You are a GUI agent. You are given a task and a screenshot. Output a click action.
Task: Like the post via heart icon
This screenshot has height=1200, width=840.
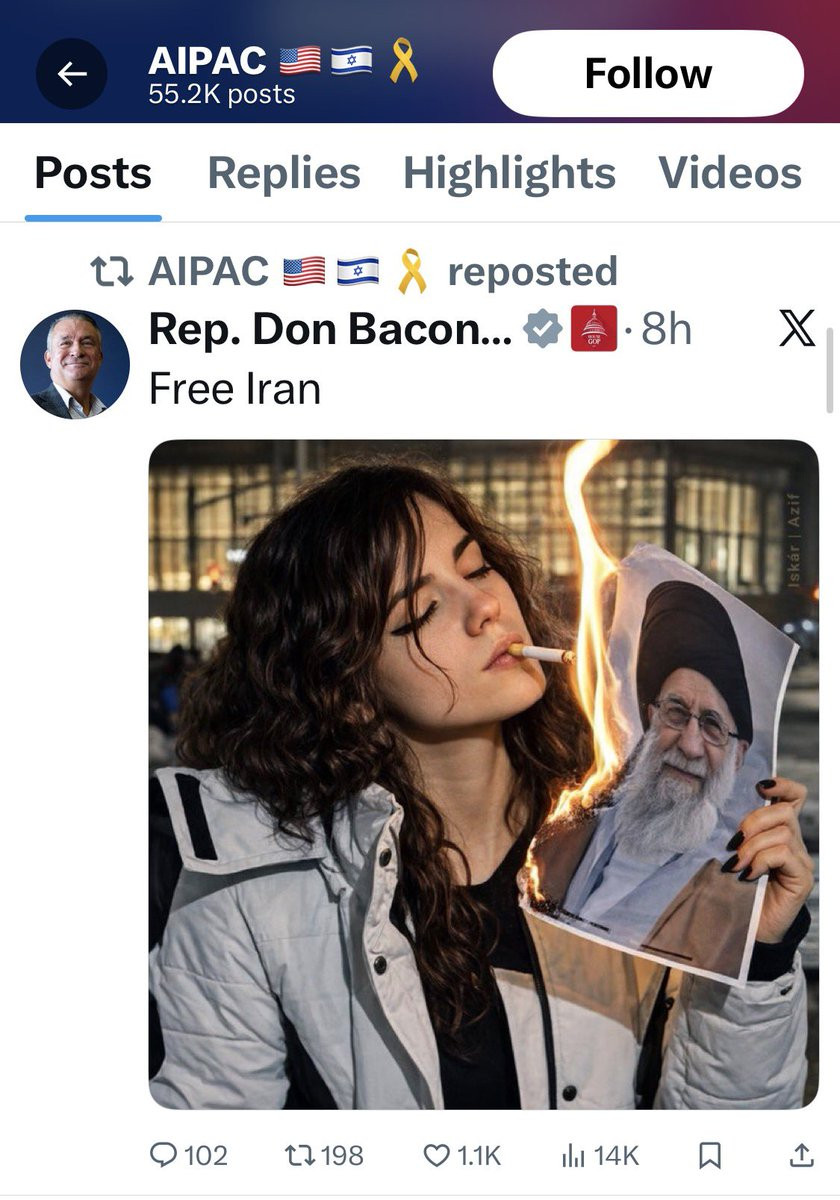pyautogui.click(x=436, y=1156)
